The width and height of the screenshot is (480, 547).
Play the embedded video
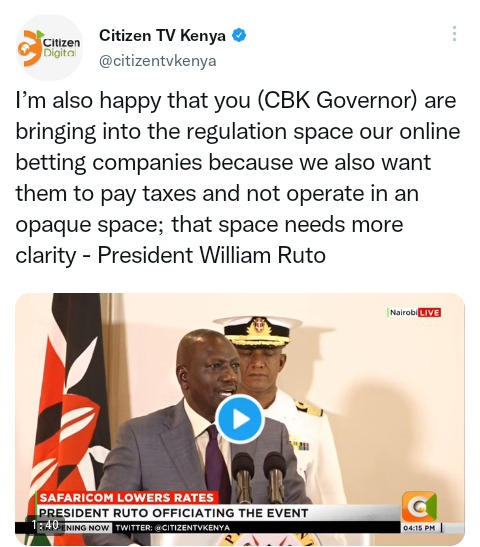pos(240,419)
